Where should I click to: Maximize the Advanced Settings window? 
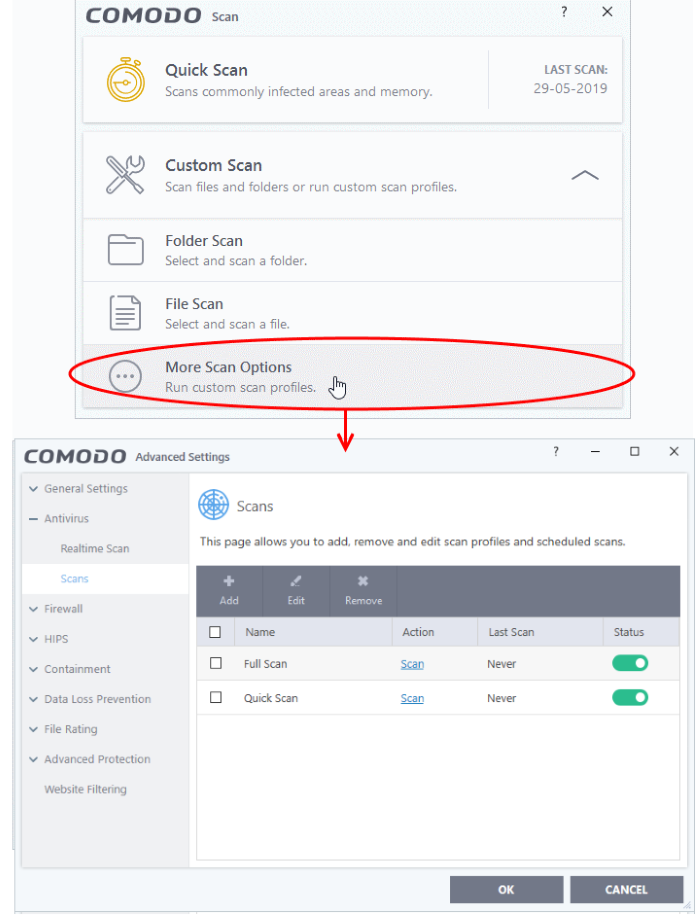click(634, 451)
